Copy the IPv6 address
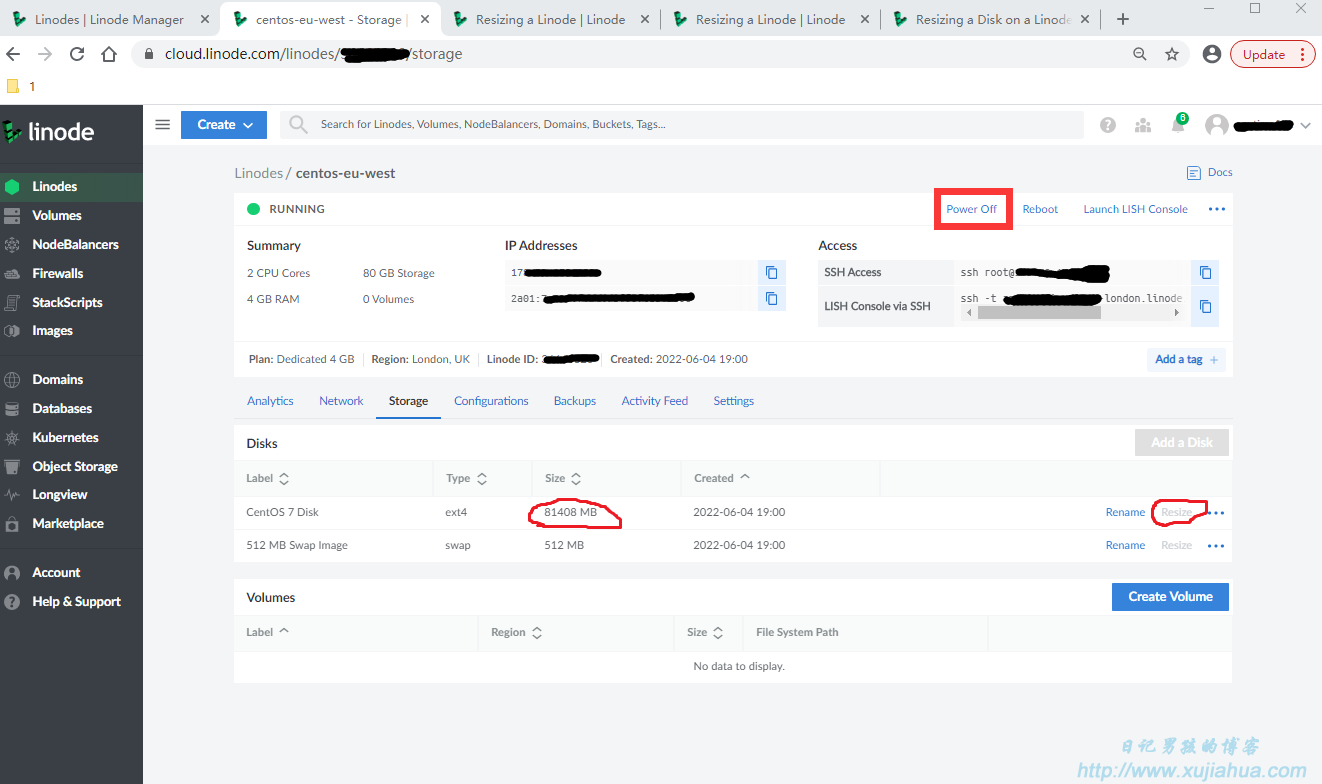1322x784 pixels. pos(771,298)
